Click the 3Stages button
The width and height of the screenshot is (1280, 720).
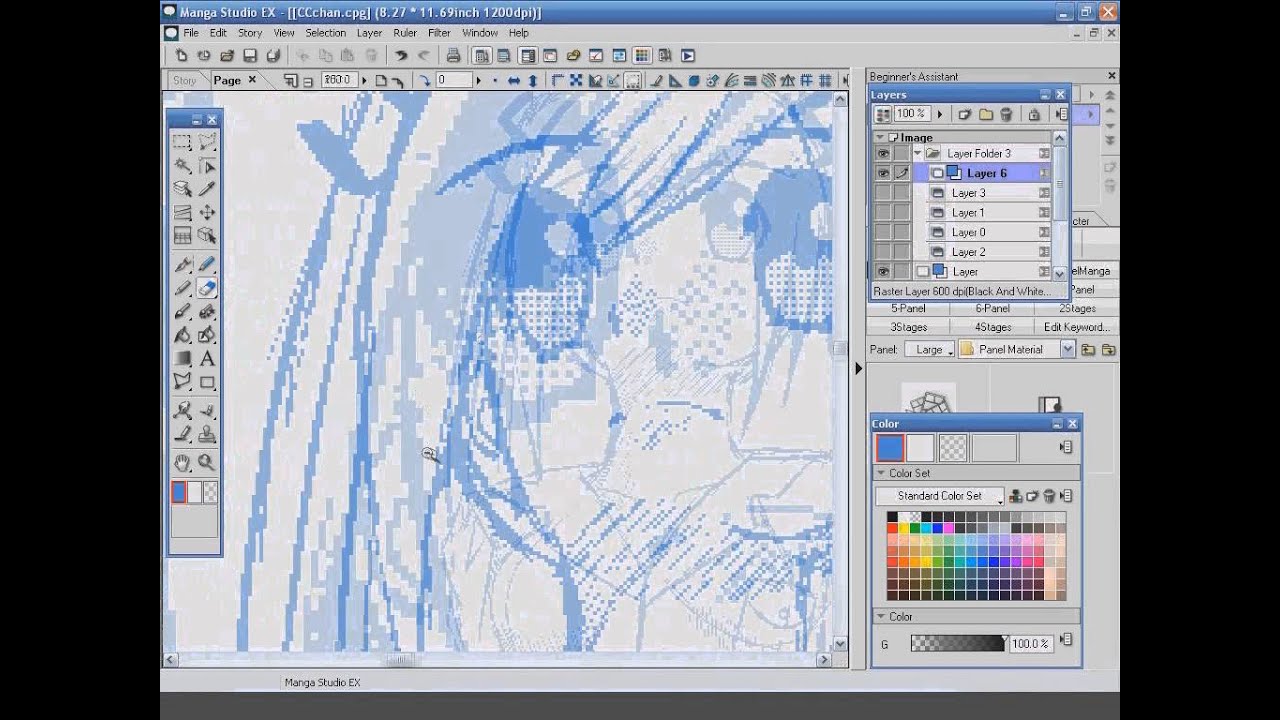[908, 327]
